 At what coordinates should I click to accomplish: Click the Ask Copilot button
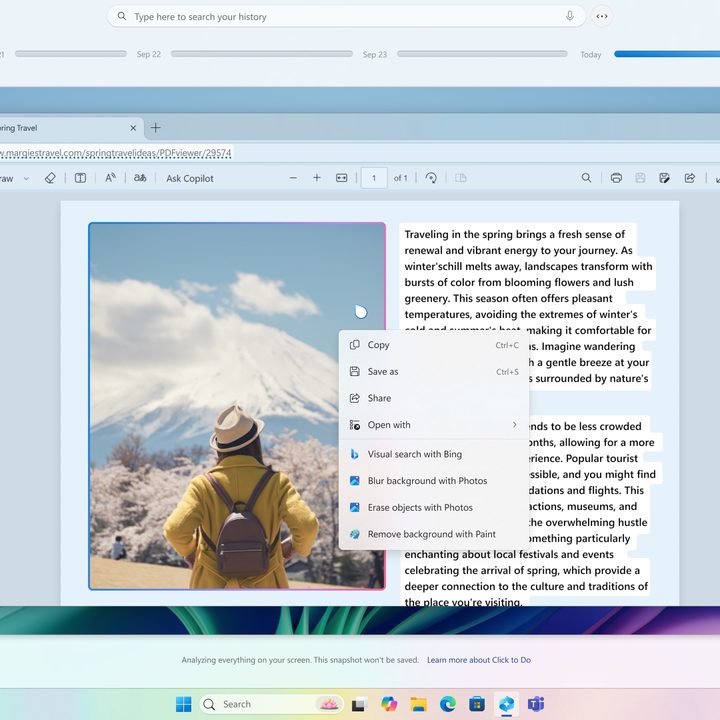(190, 178)
